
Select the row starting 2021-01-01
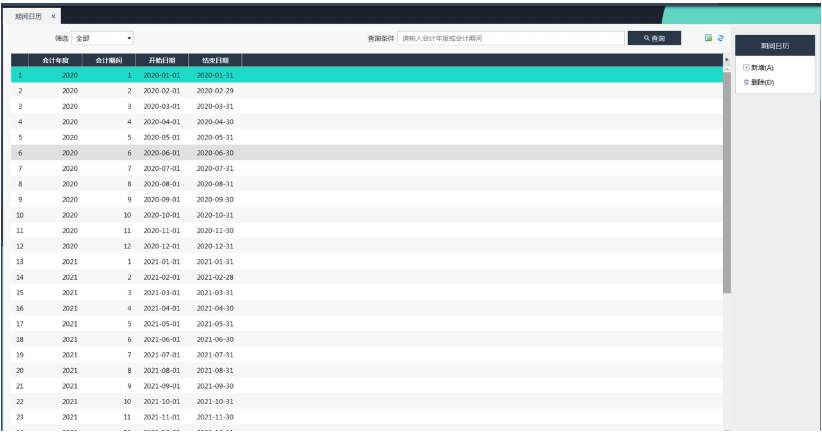161,262
